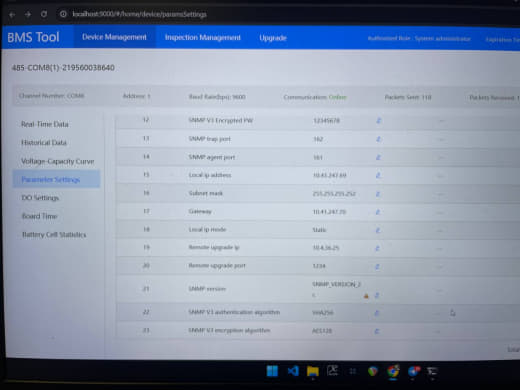
Task: Open Board Time settings
Action: pyautogui.click(x=40, y=216)
